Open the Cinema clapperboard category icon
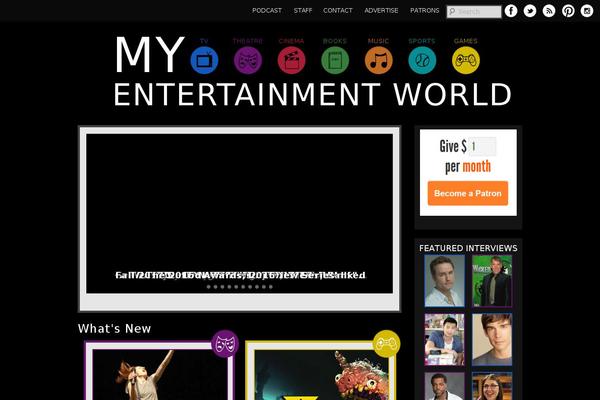Viewport: 600px width, 400px height. coord(292,60)
